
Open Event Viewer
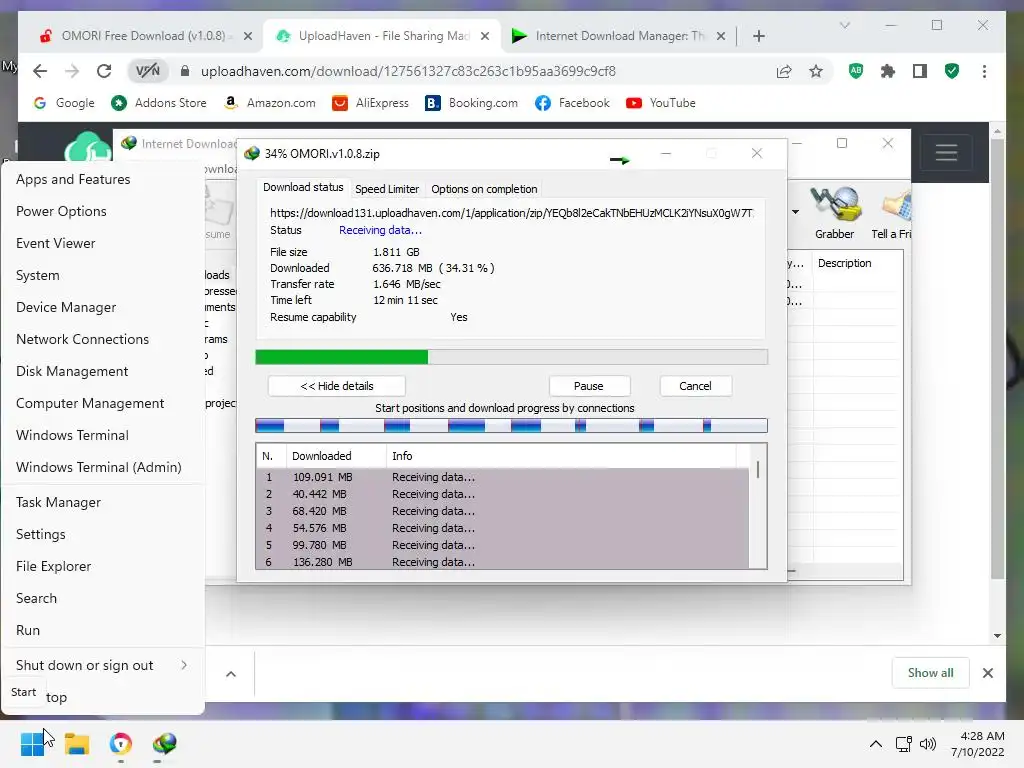tap(56, 243)
